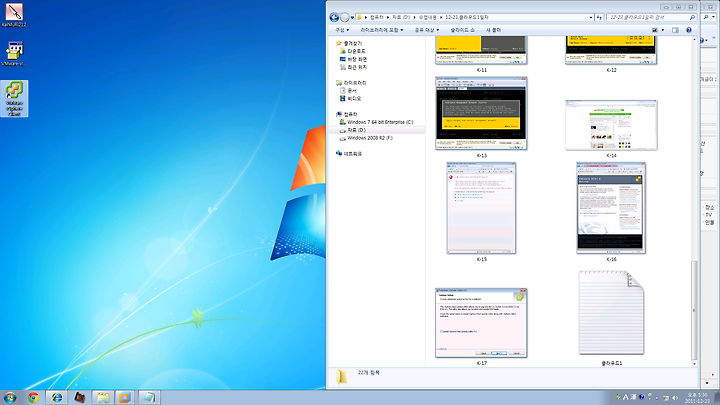Select the VMware vSphere Client desktop shortcut

coord(14,99)
